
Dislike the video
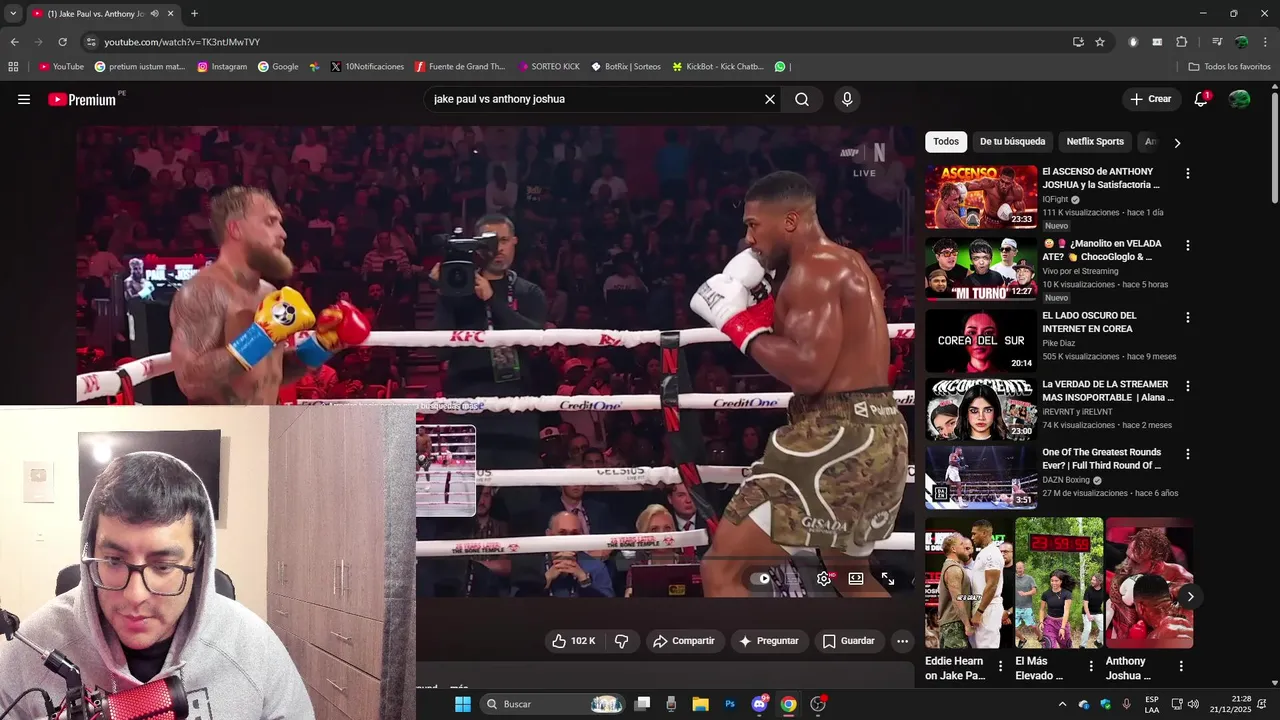[x=621, y=641]
